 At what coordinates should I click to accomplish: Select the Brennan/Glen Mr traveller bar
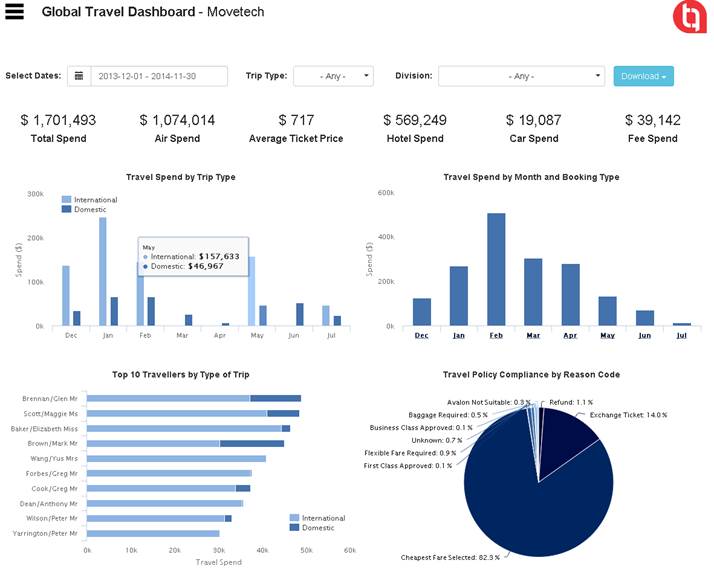click(x=190, y=398)
